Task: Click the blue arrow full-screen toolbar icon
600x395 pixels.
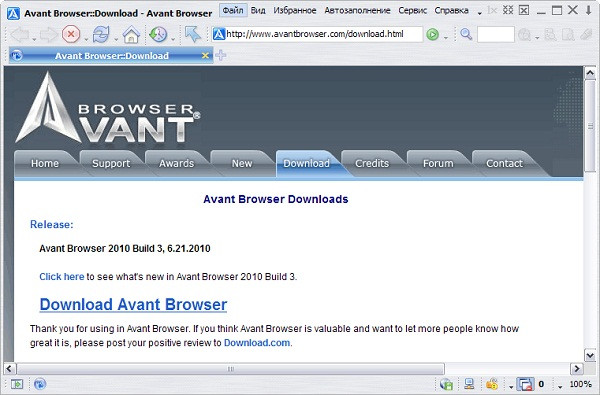Action: (192, 34)
